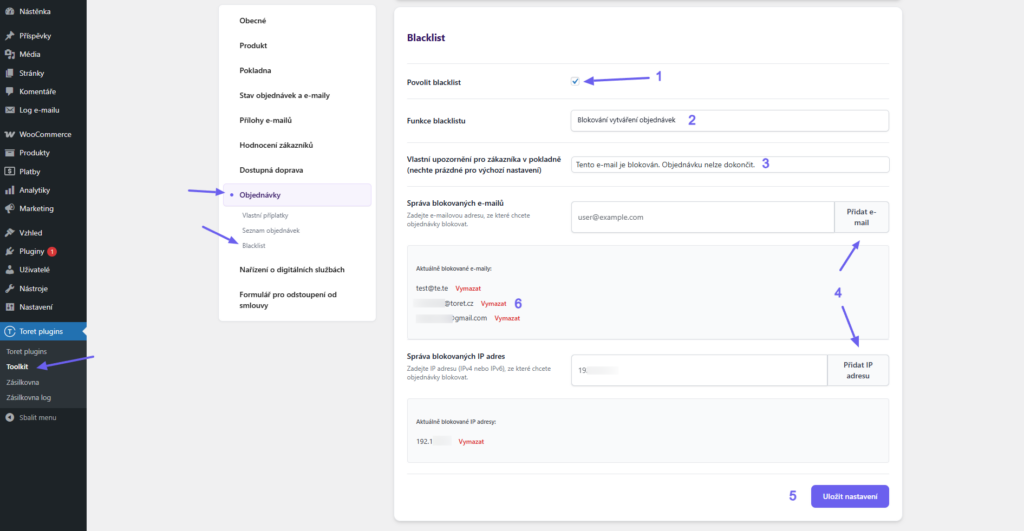Screen dimensions: 1024x531
Task: Click the Aktuálně blokované e-maily label
Action: tap(454, 268)
